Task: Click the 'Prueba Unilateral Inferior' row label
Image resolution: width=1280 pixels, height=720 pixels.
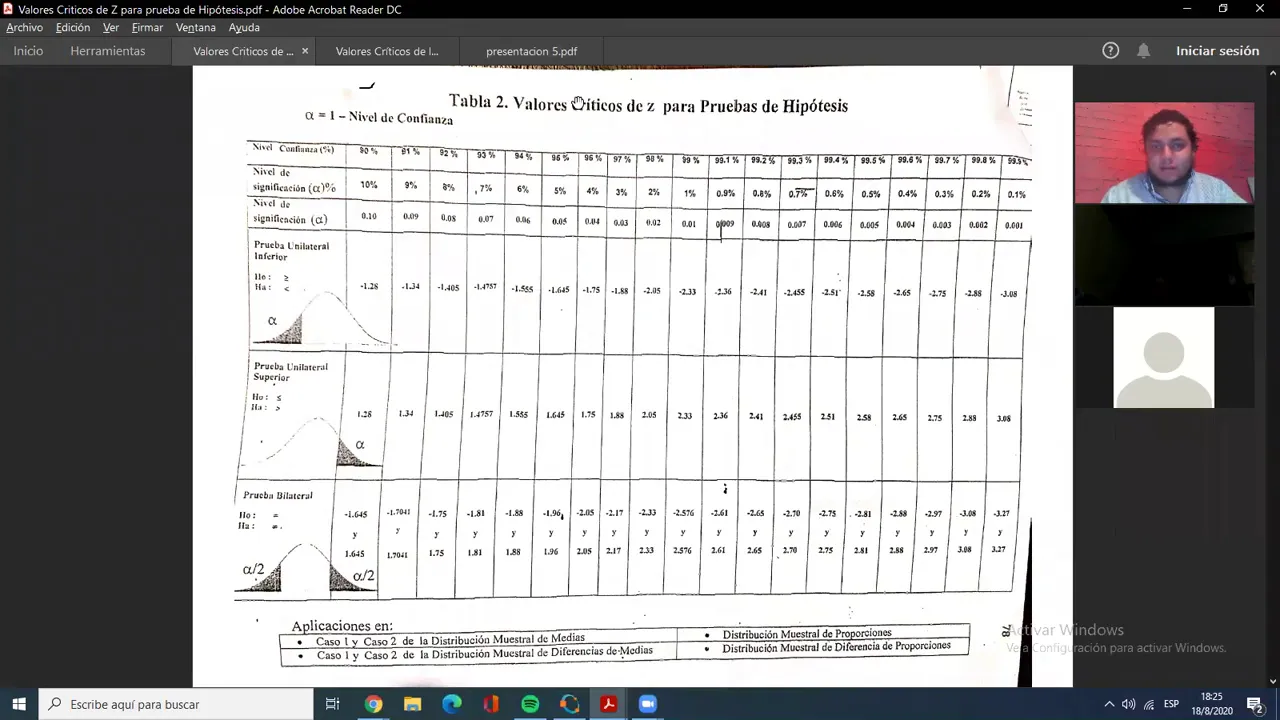Action: [x=291, y=251]
